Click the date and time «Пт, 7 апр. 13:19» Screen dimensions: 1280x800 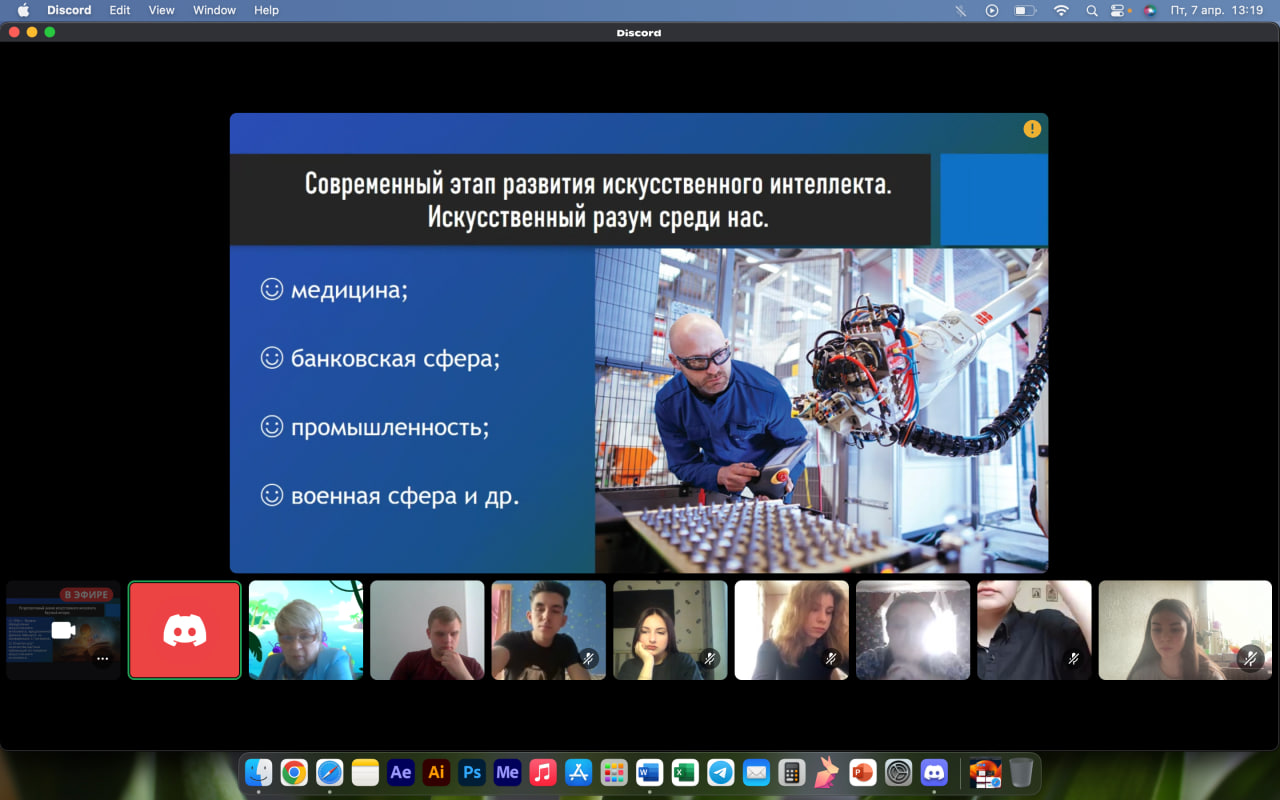coord(1217,10)
